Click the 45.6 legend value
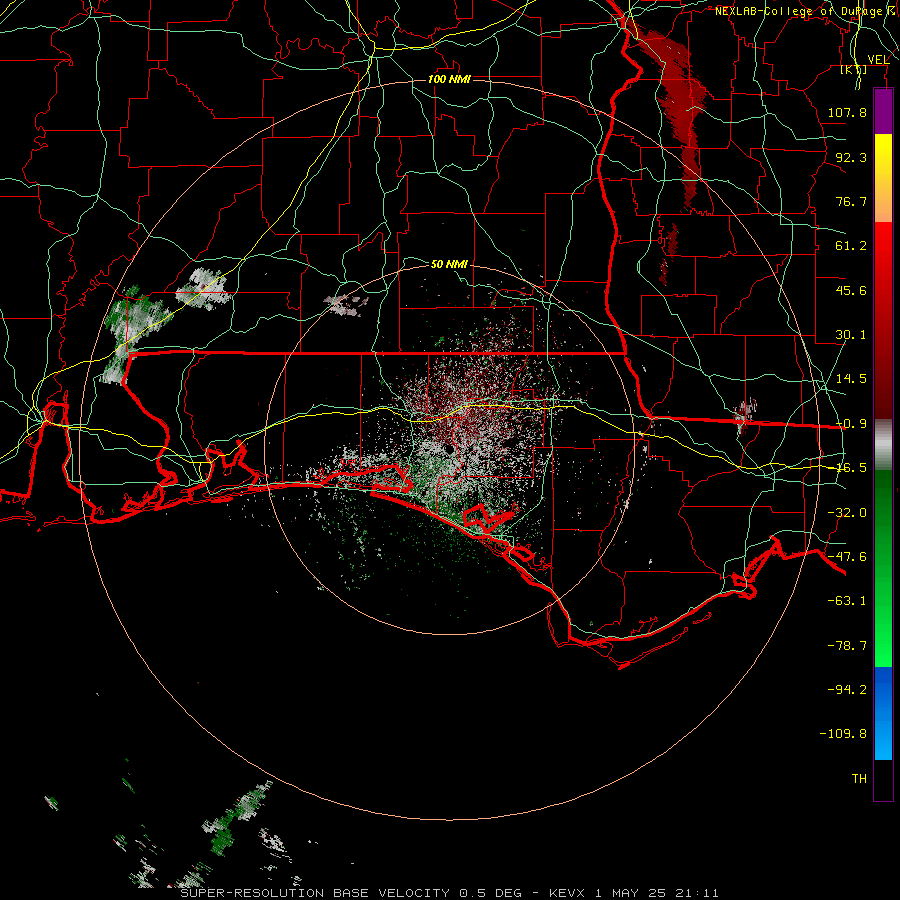The image size is (900, 900). (851, 290)
